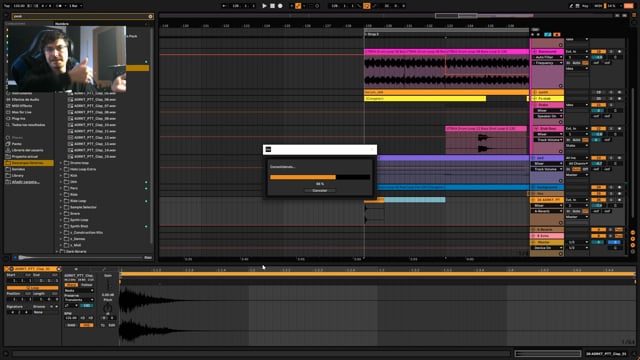Expand the Synth Shot folder
The width and height of the screenshot is (640, 360).
coord(61,226)
